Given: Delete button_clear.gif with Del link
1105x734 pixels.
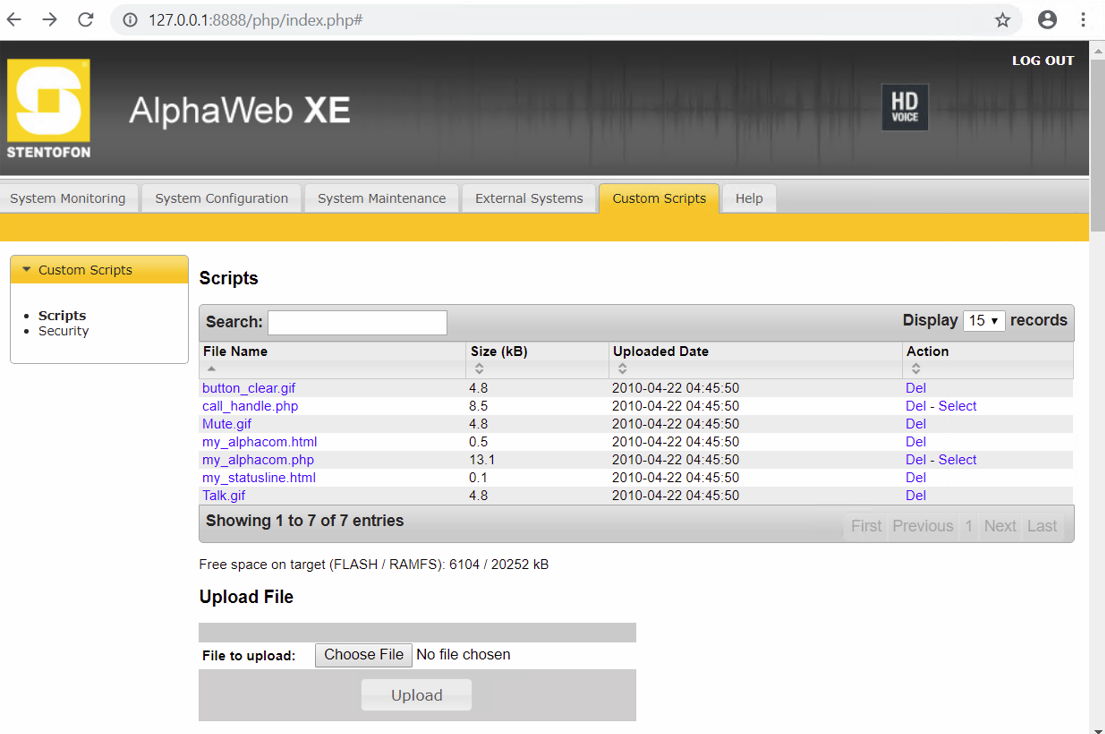Looking at the screenshot, I should click(x=915, y=388).
